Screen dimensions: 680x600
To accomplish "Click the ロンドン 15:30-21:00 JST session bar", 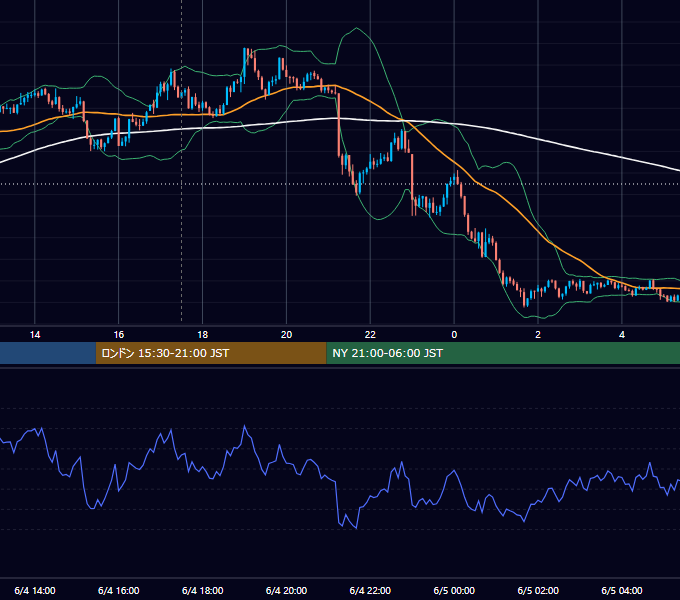I will [211, 353].
